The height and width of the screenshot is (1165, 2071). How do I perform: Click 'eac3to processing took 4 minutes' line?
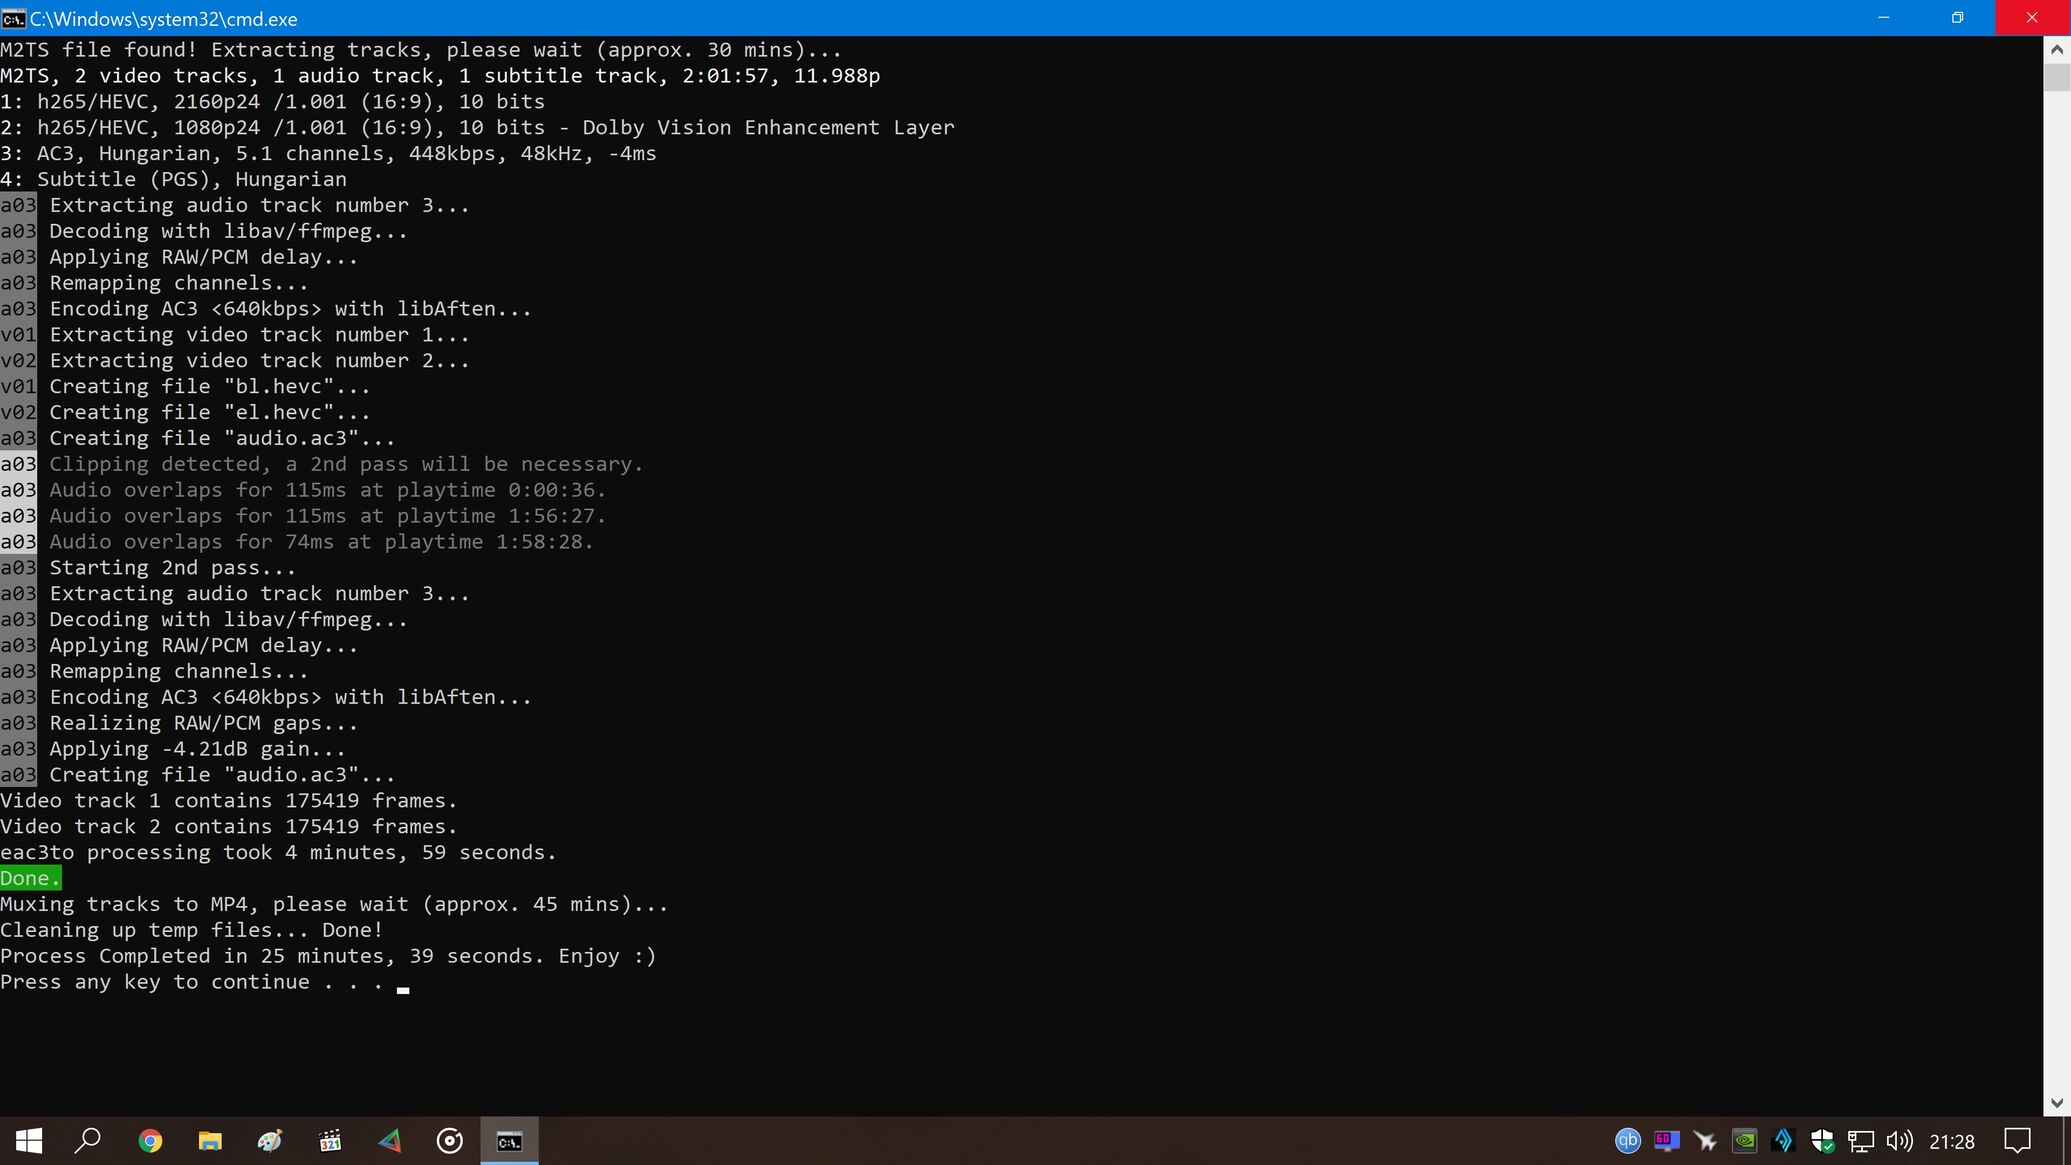pyautogui.click(x=278, y=852)
